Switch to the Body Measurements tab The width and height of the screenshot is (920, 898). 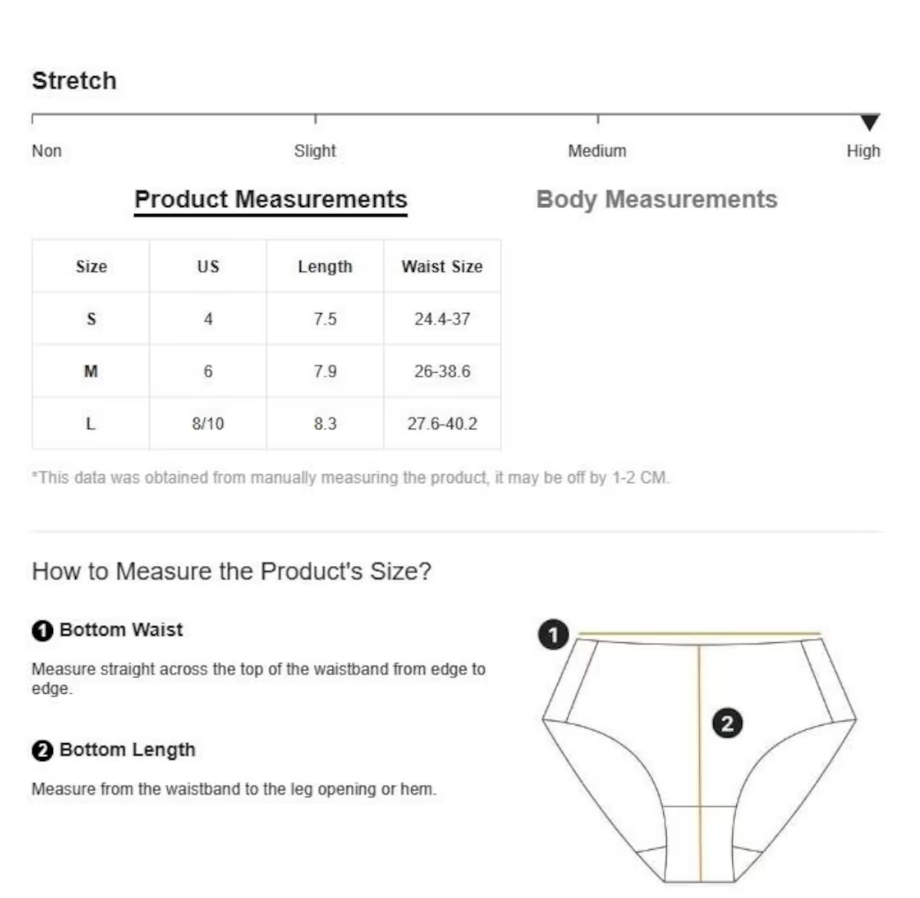657,199
